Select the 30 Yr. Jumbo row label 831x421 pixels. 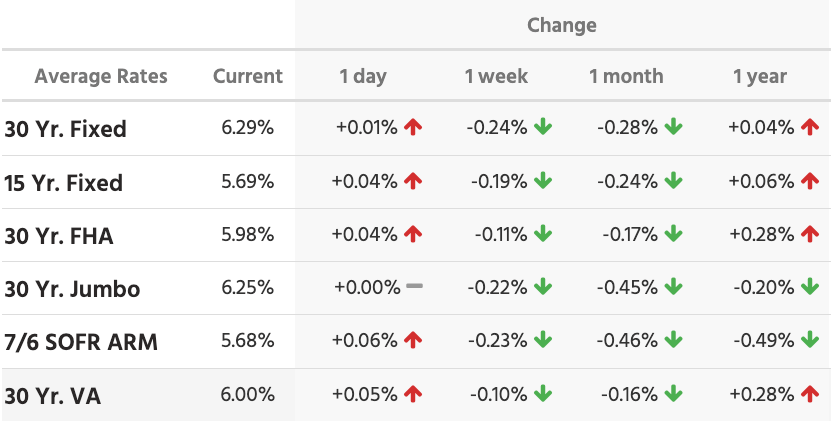(x=72, y=289)
